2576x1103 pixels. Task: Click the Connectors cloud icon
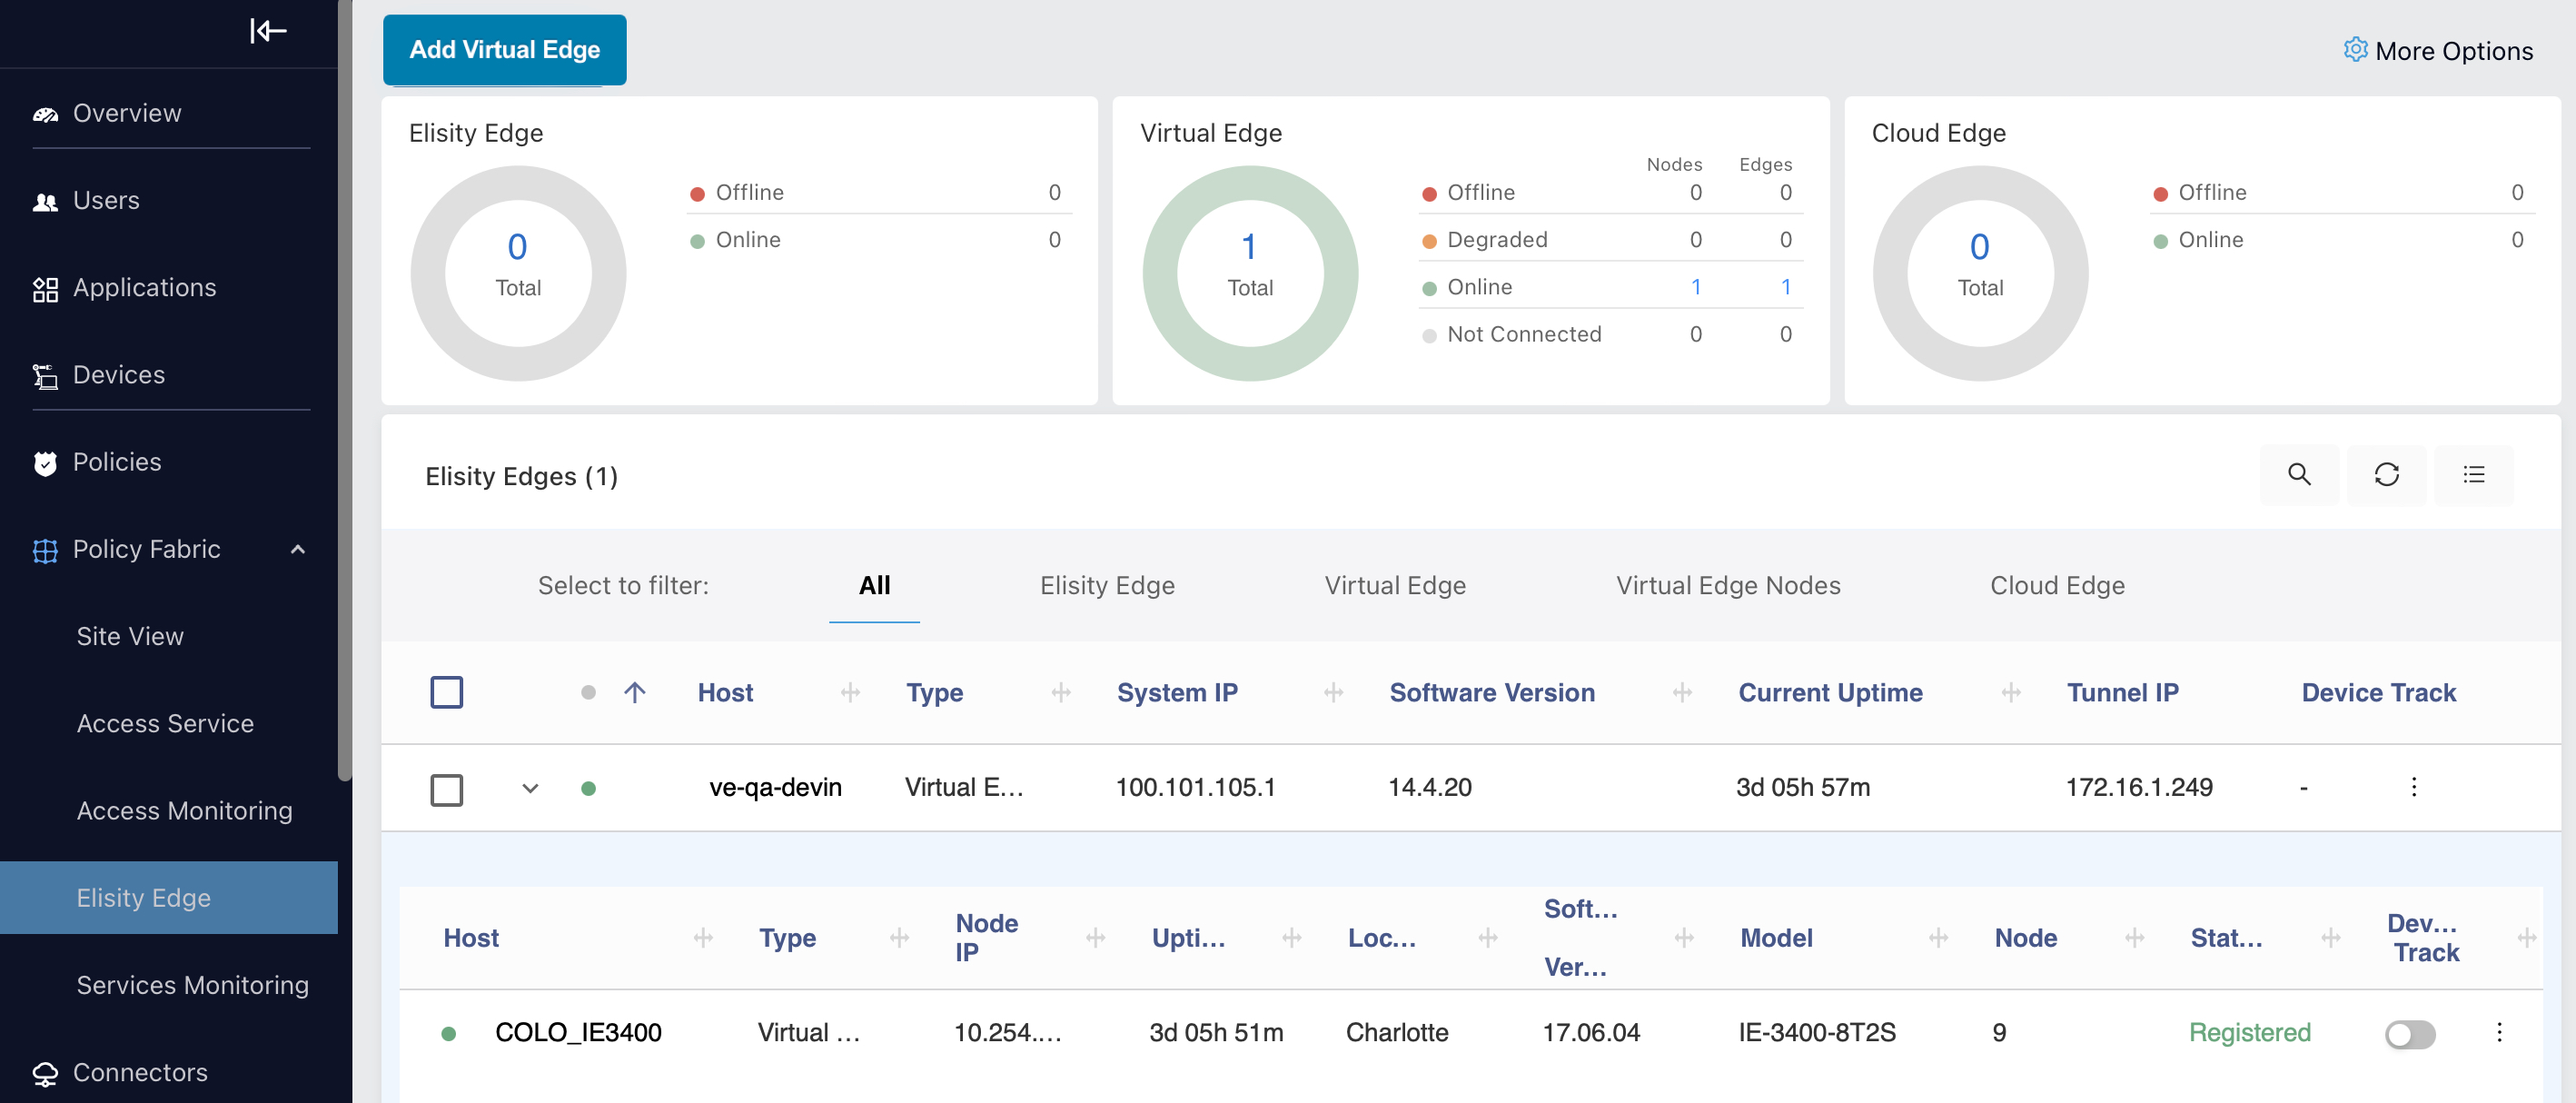[45, 1073]
